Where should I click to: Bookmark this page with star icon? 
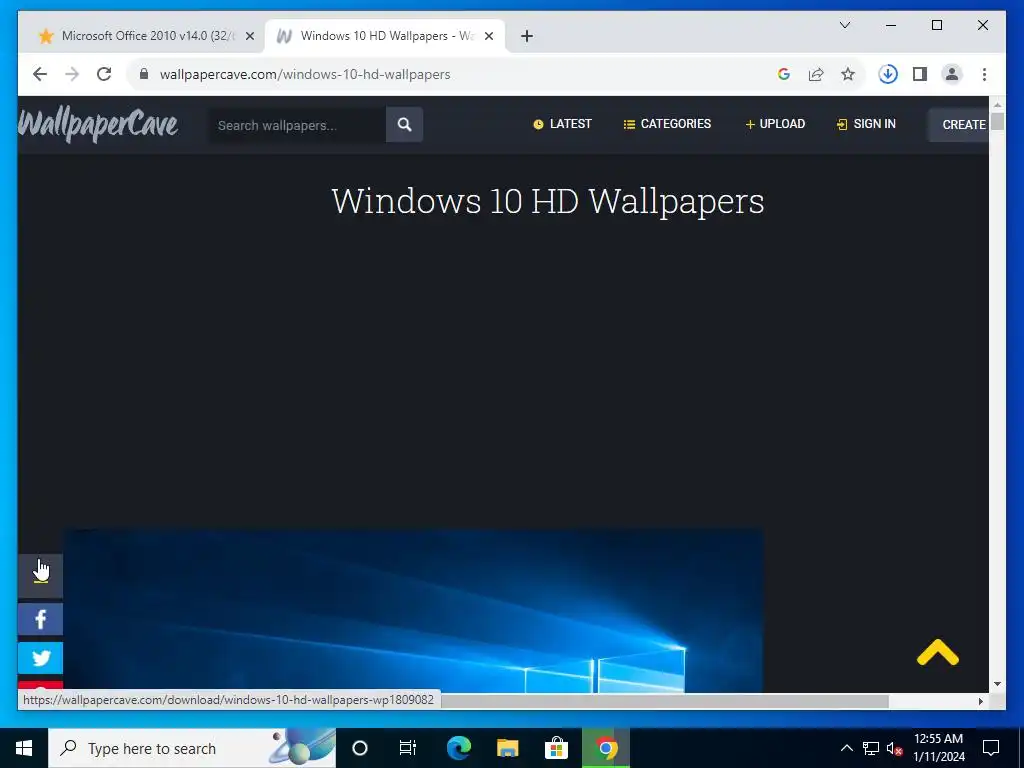click(848, 74)
